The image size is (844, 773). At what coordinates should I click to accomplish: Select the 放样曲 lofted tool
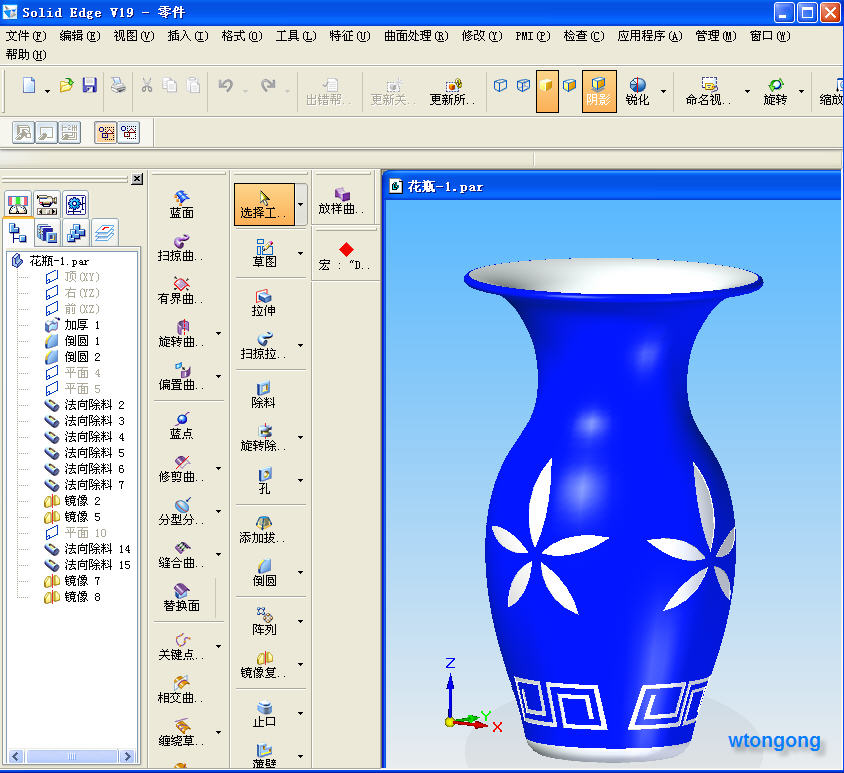pyautogui.click(x=343, y=201)
